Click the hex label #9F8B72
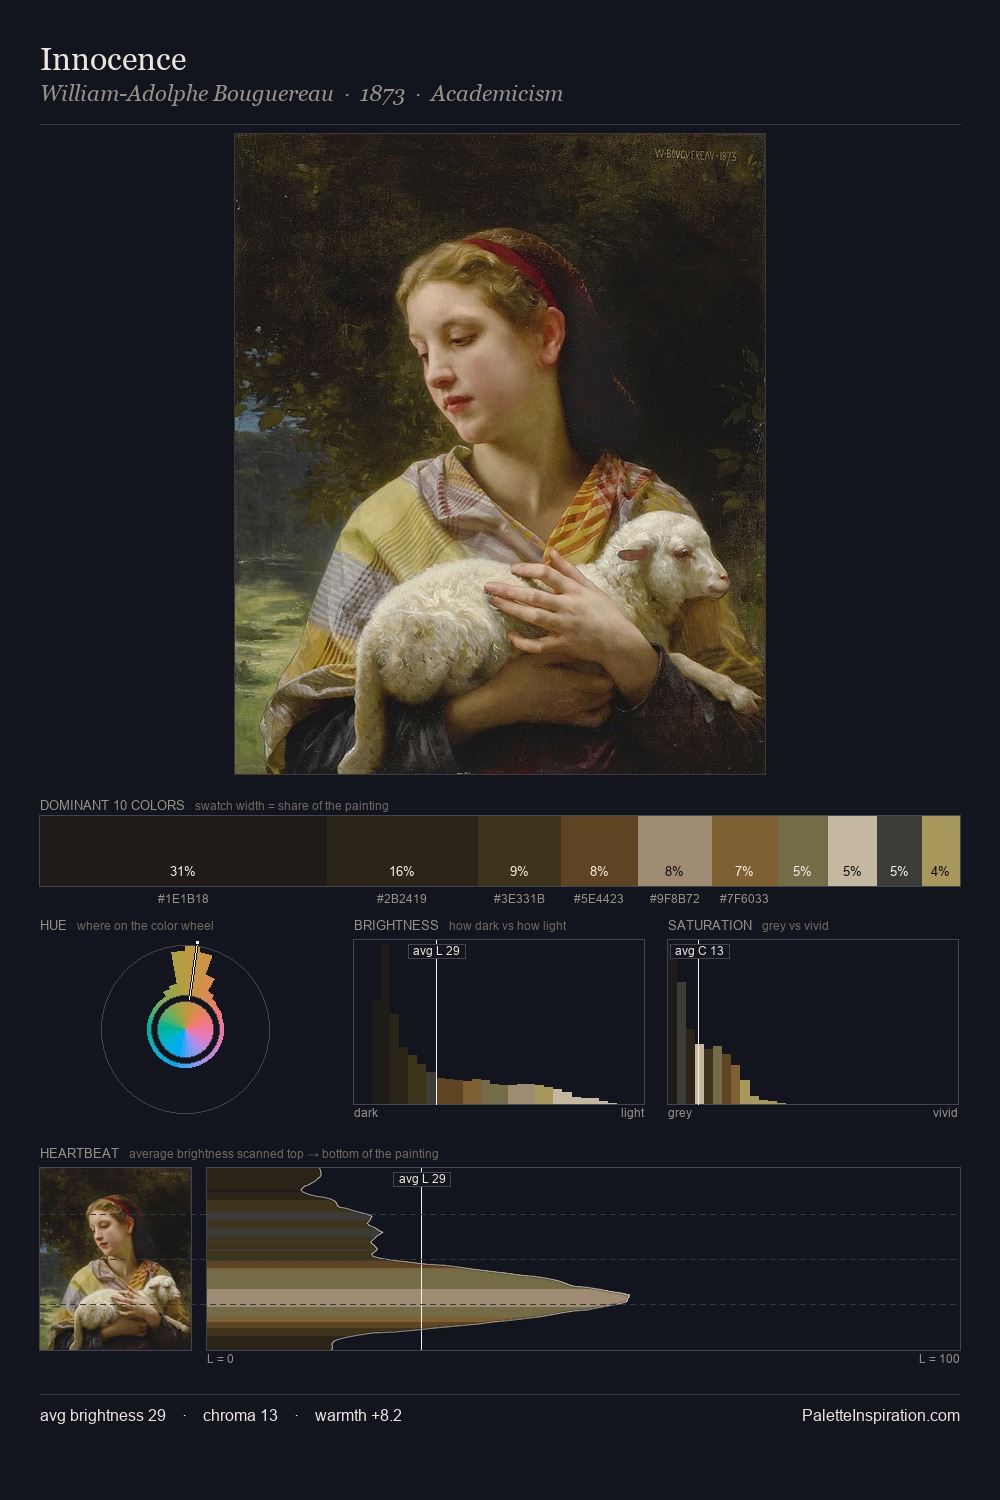Viewport: 1000px width, 1500px height. [674, 899]
